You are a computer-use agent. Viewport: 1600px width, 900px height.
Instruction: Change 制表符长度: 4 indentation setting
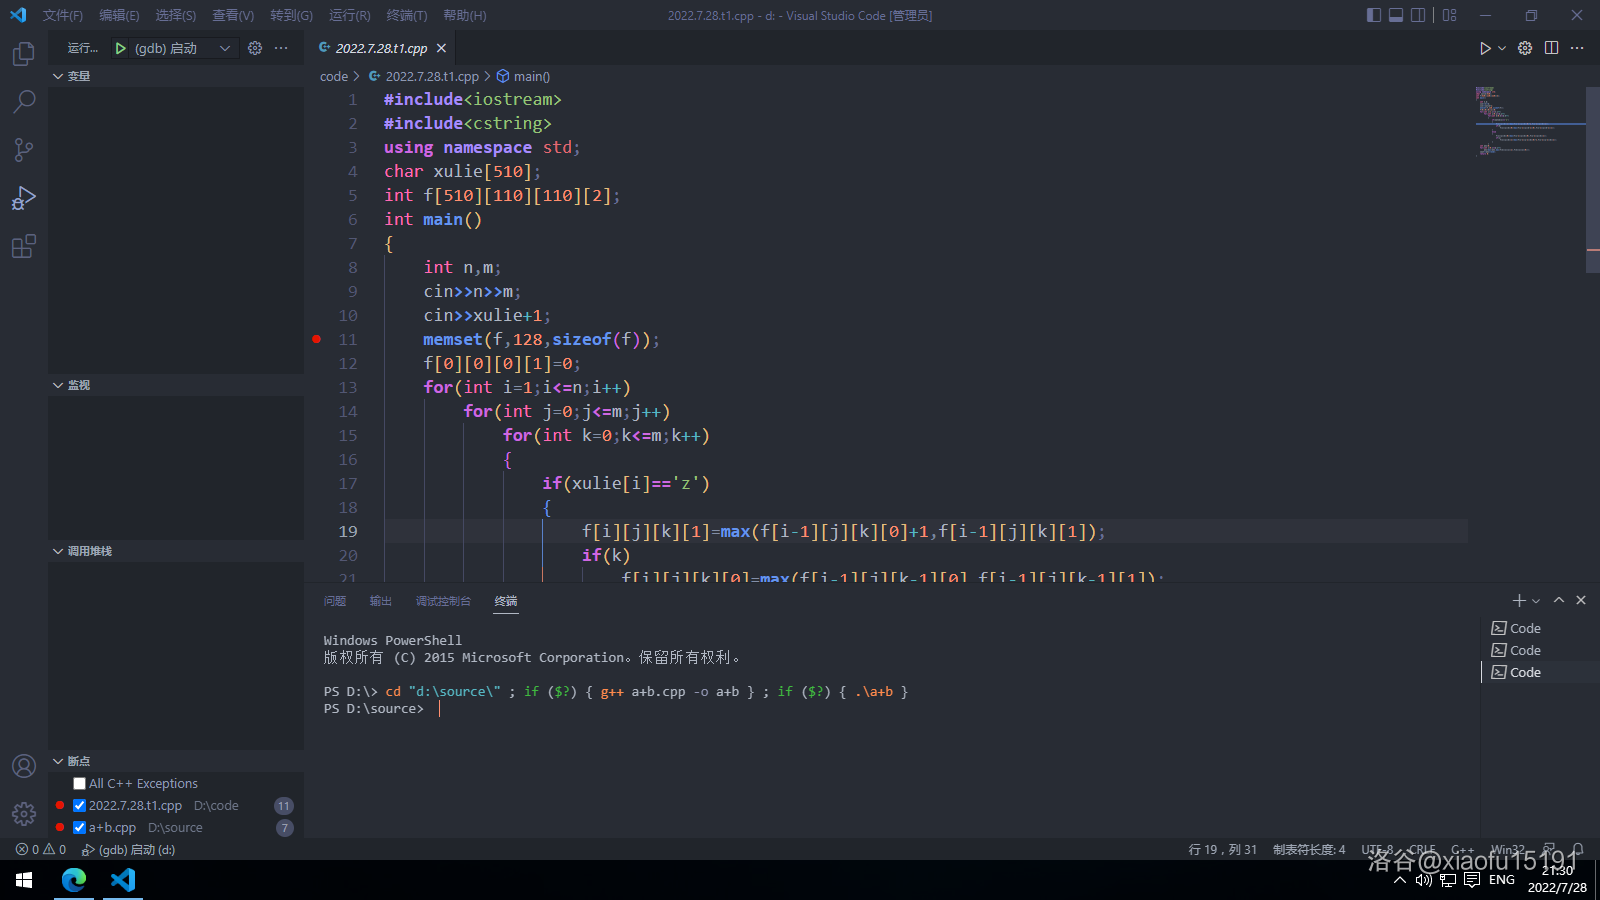1309,849
